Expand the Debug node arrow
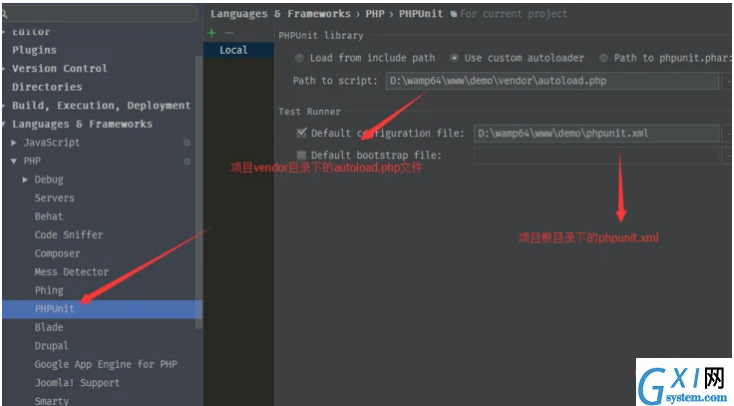734x406 pixels. pos(25,179)
